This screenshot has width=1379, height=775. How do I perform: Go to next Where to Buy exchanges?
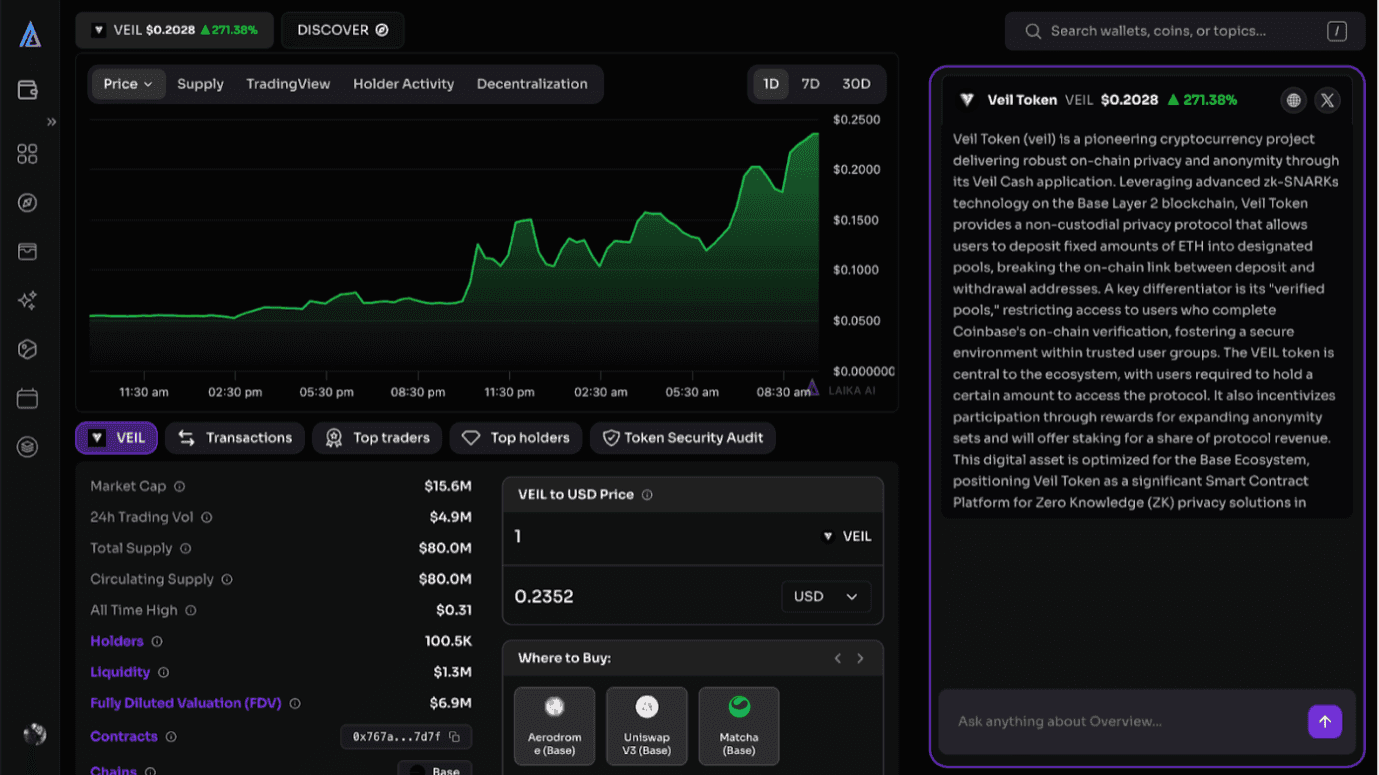860,658
